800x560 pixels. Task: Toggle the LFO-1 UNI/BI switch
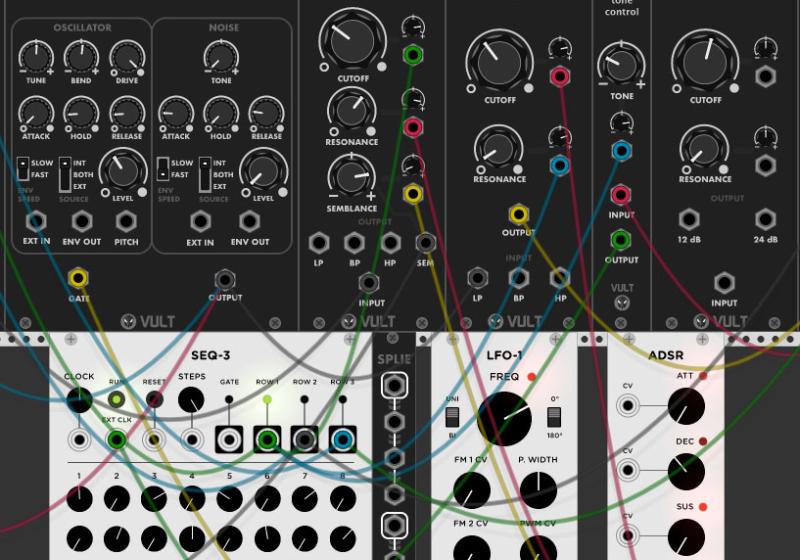pyautogui.click(x=451, y=419)
